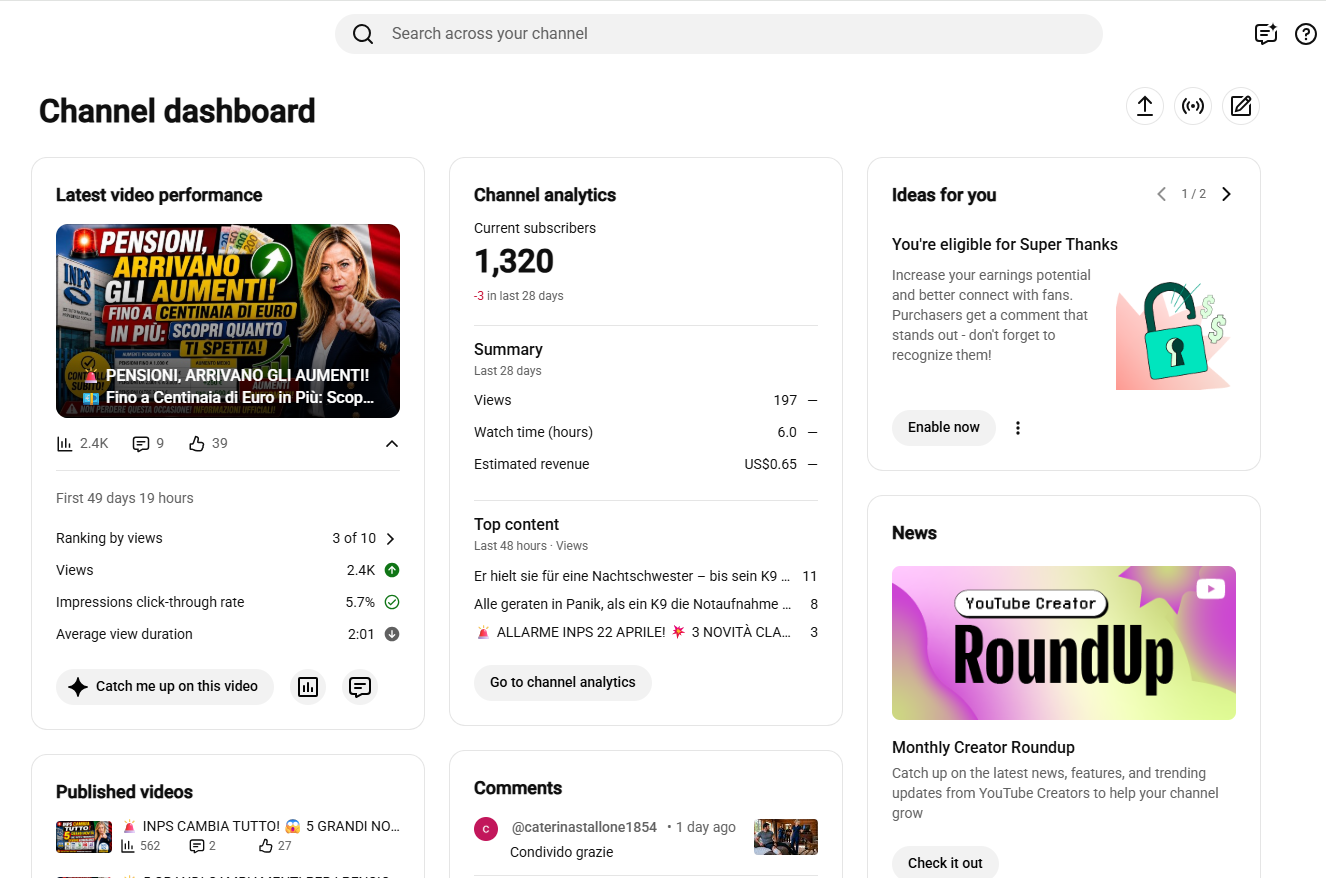Click the 'INPS CAMBIA TUTTO!' published video title

pos(260,826)
